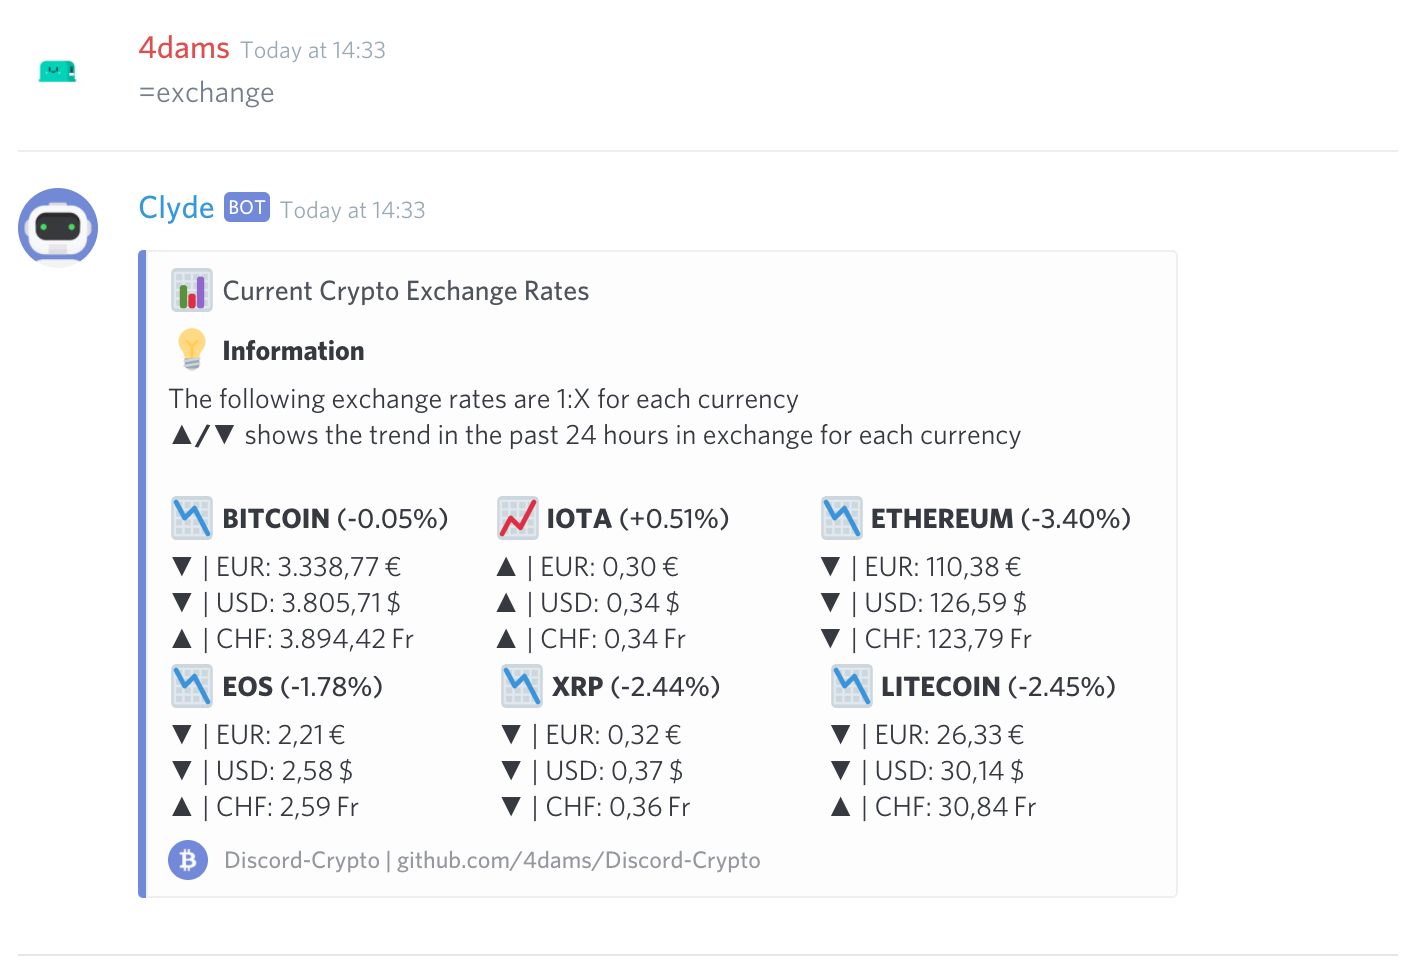Click Litecoin downtrend chart icon

tap(851, 686)
